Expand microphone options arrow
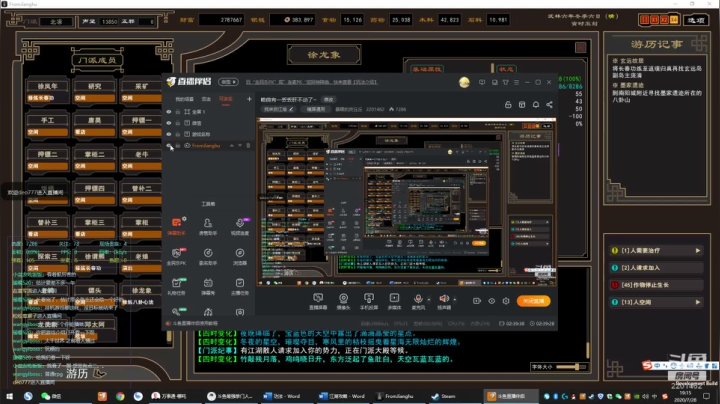Image resolution: width=720 pixels, height=404 pixels. click(x=429, y=300)
